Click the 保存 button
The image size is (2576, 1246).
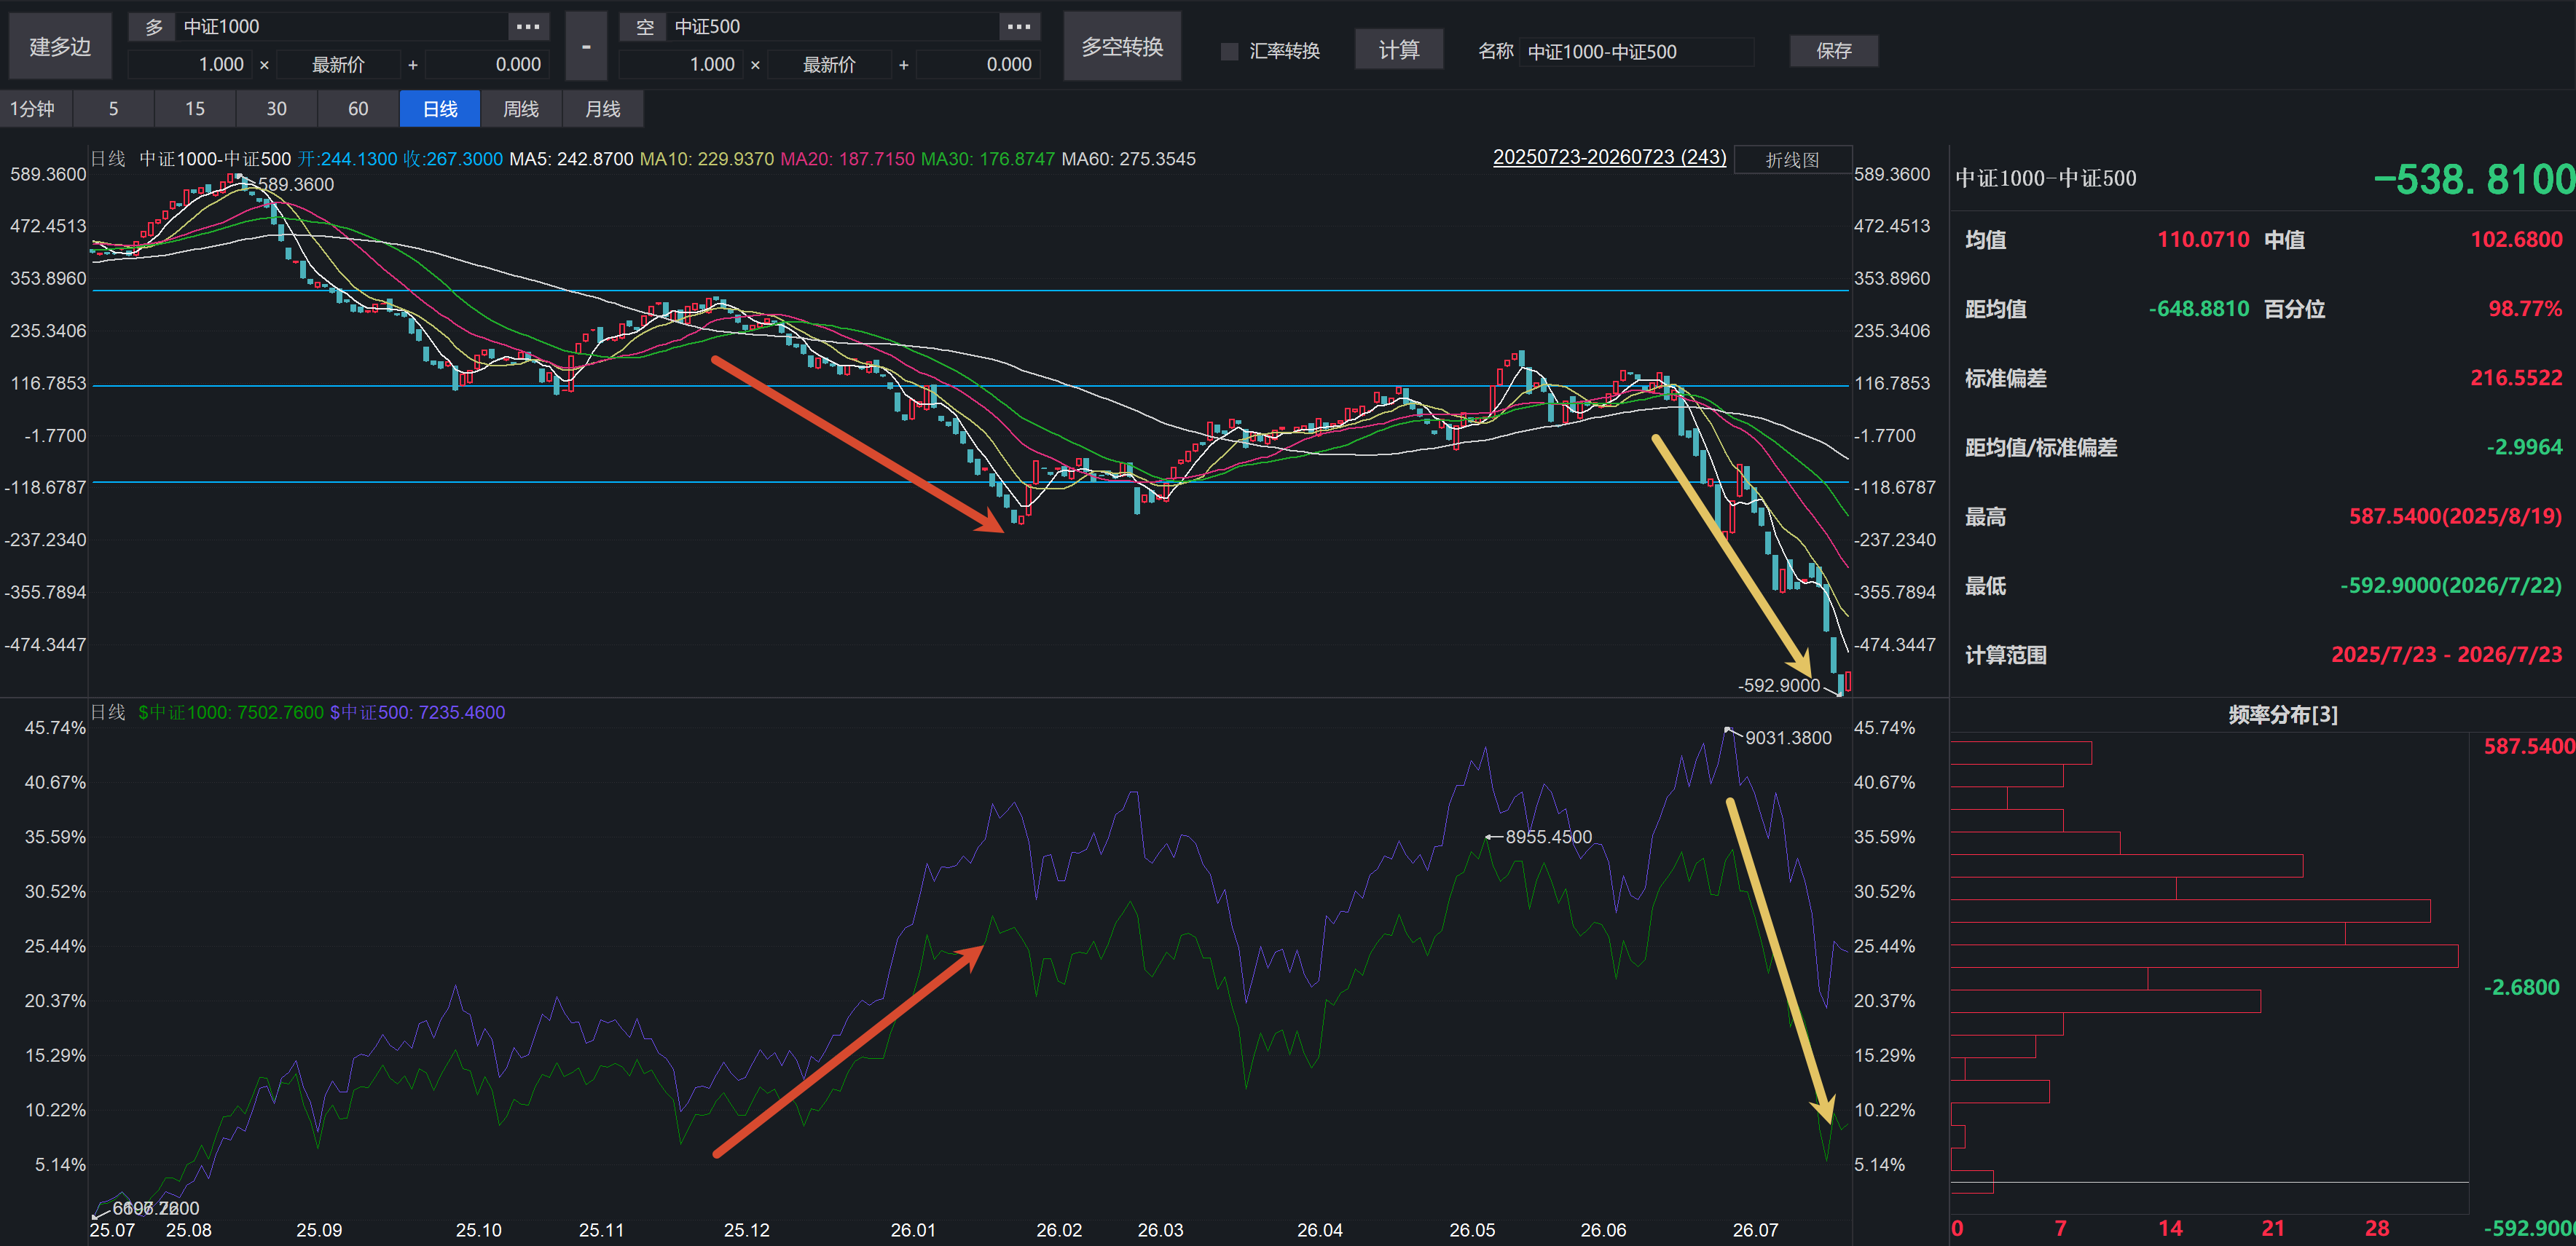(x=1833, y=51)
